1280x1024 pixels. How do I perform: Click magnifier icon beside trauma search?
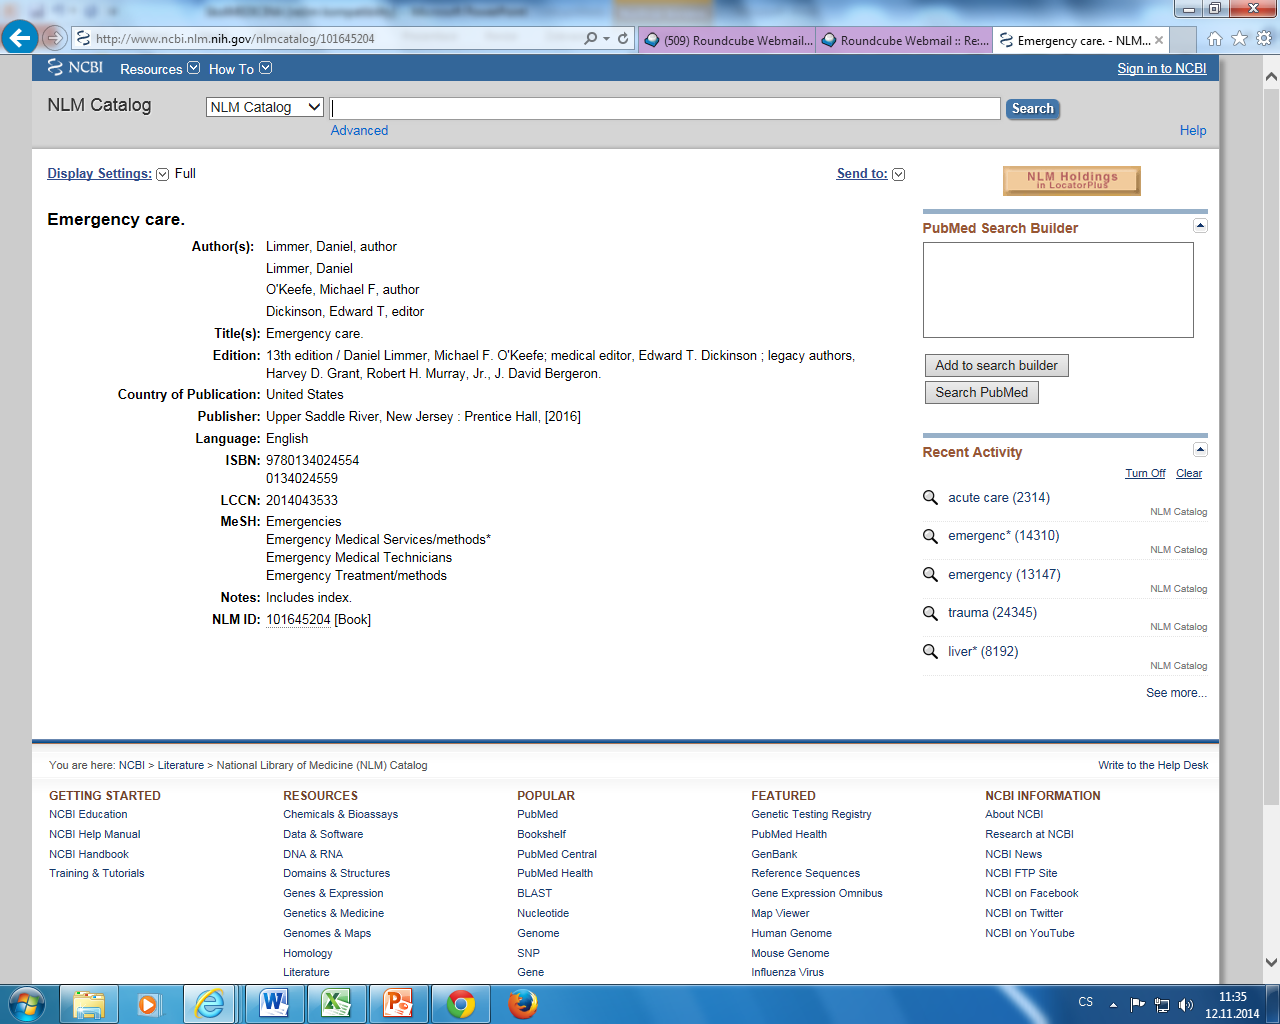pos(930,613)
